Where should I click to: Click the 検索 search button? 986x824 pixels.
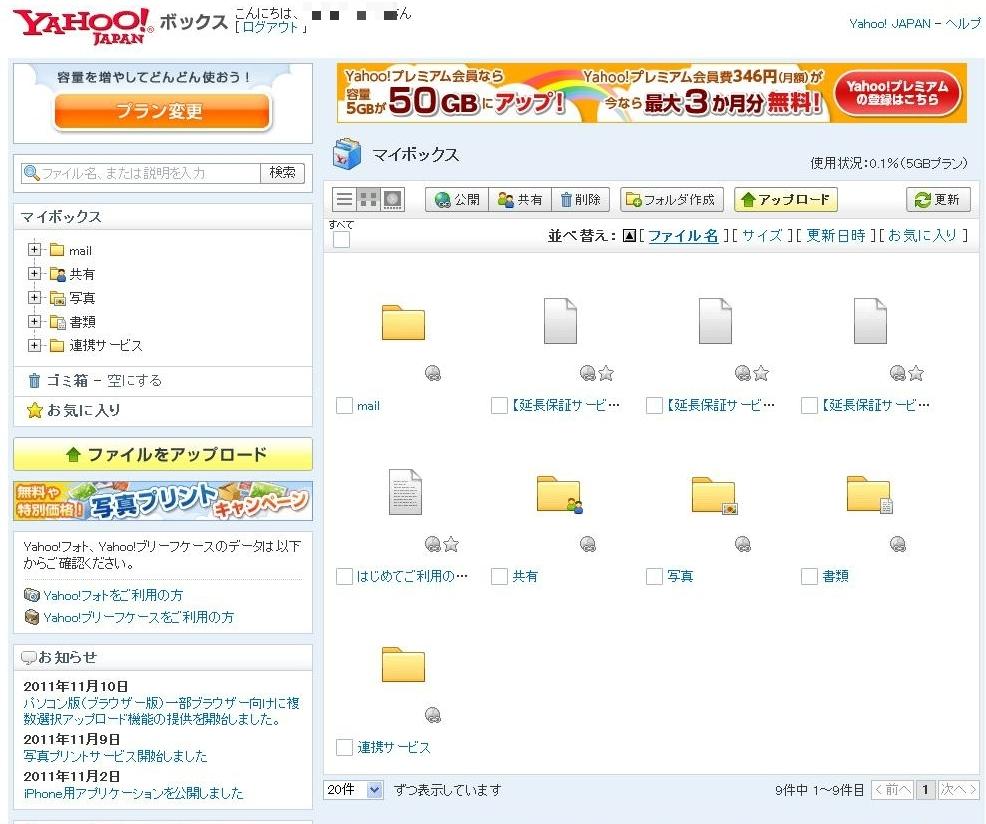pos(282,173)
